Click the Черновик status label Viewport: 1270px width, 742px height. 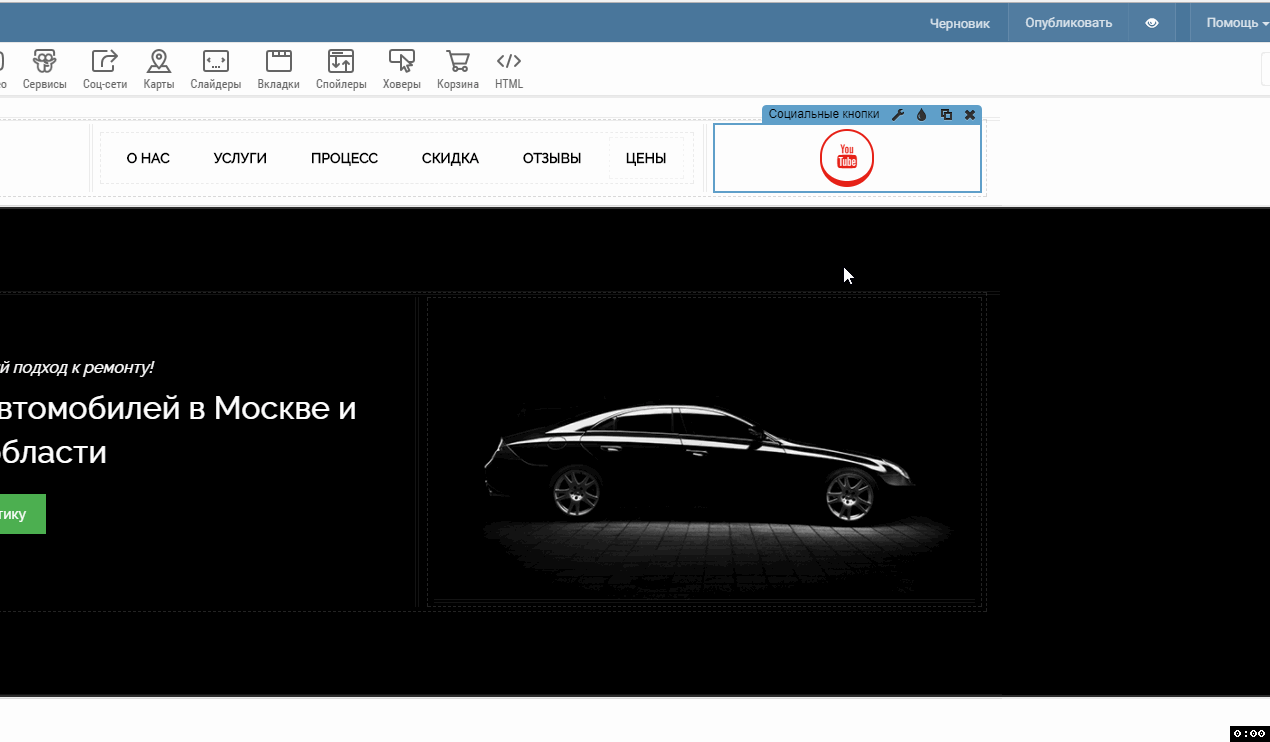pos(960,23)
